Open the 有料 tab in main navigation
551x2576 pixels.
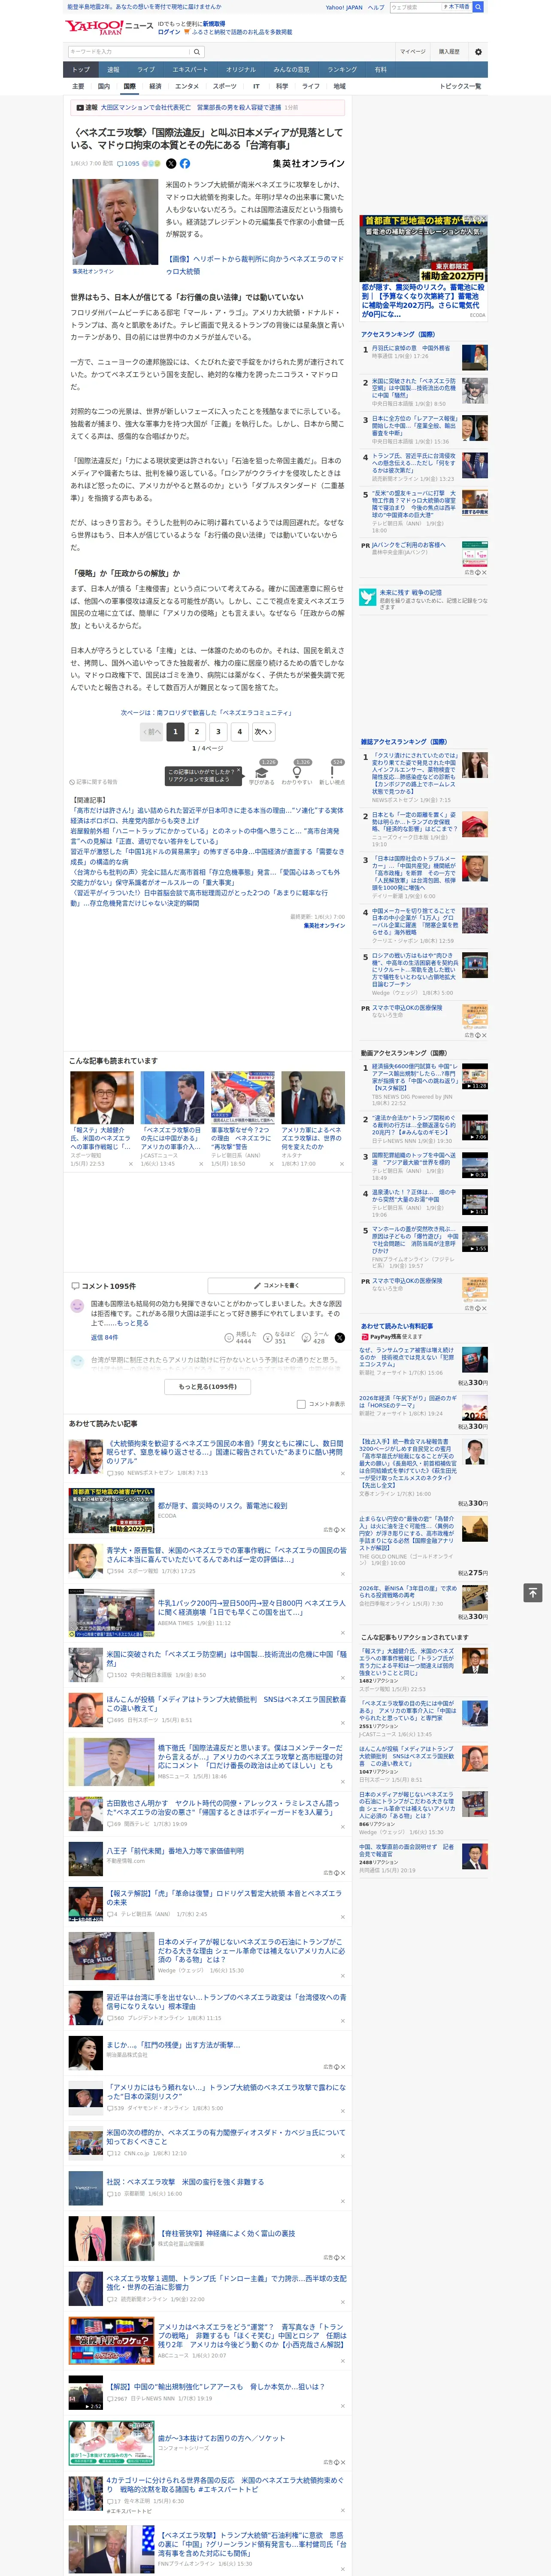click(x=380, y=69)
